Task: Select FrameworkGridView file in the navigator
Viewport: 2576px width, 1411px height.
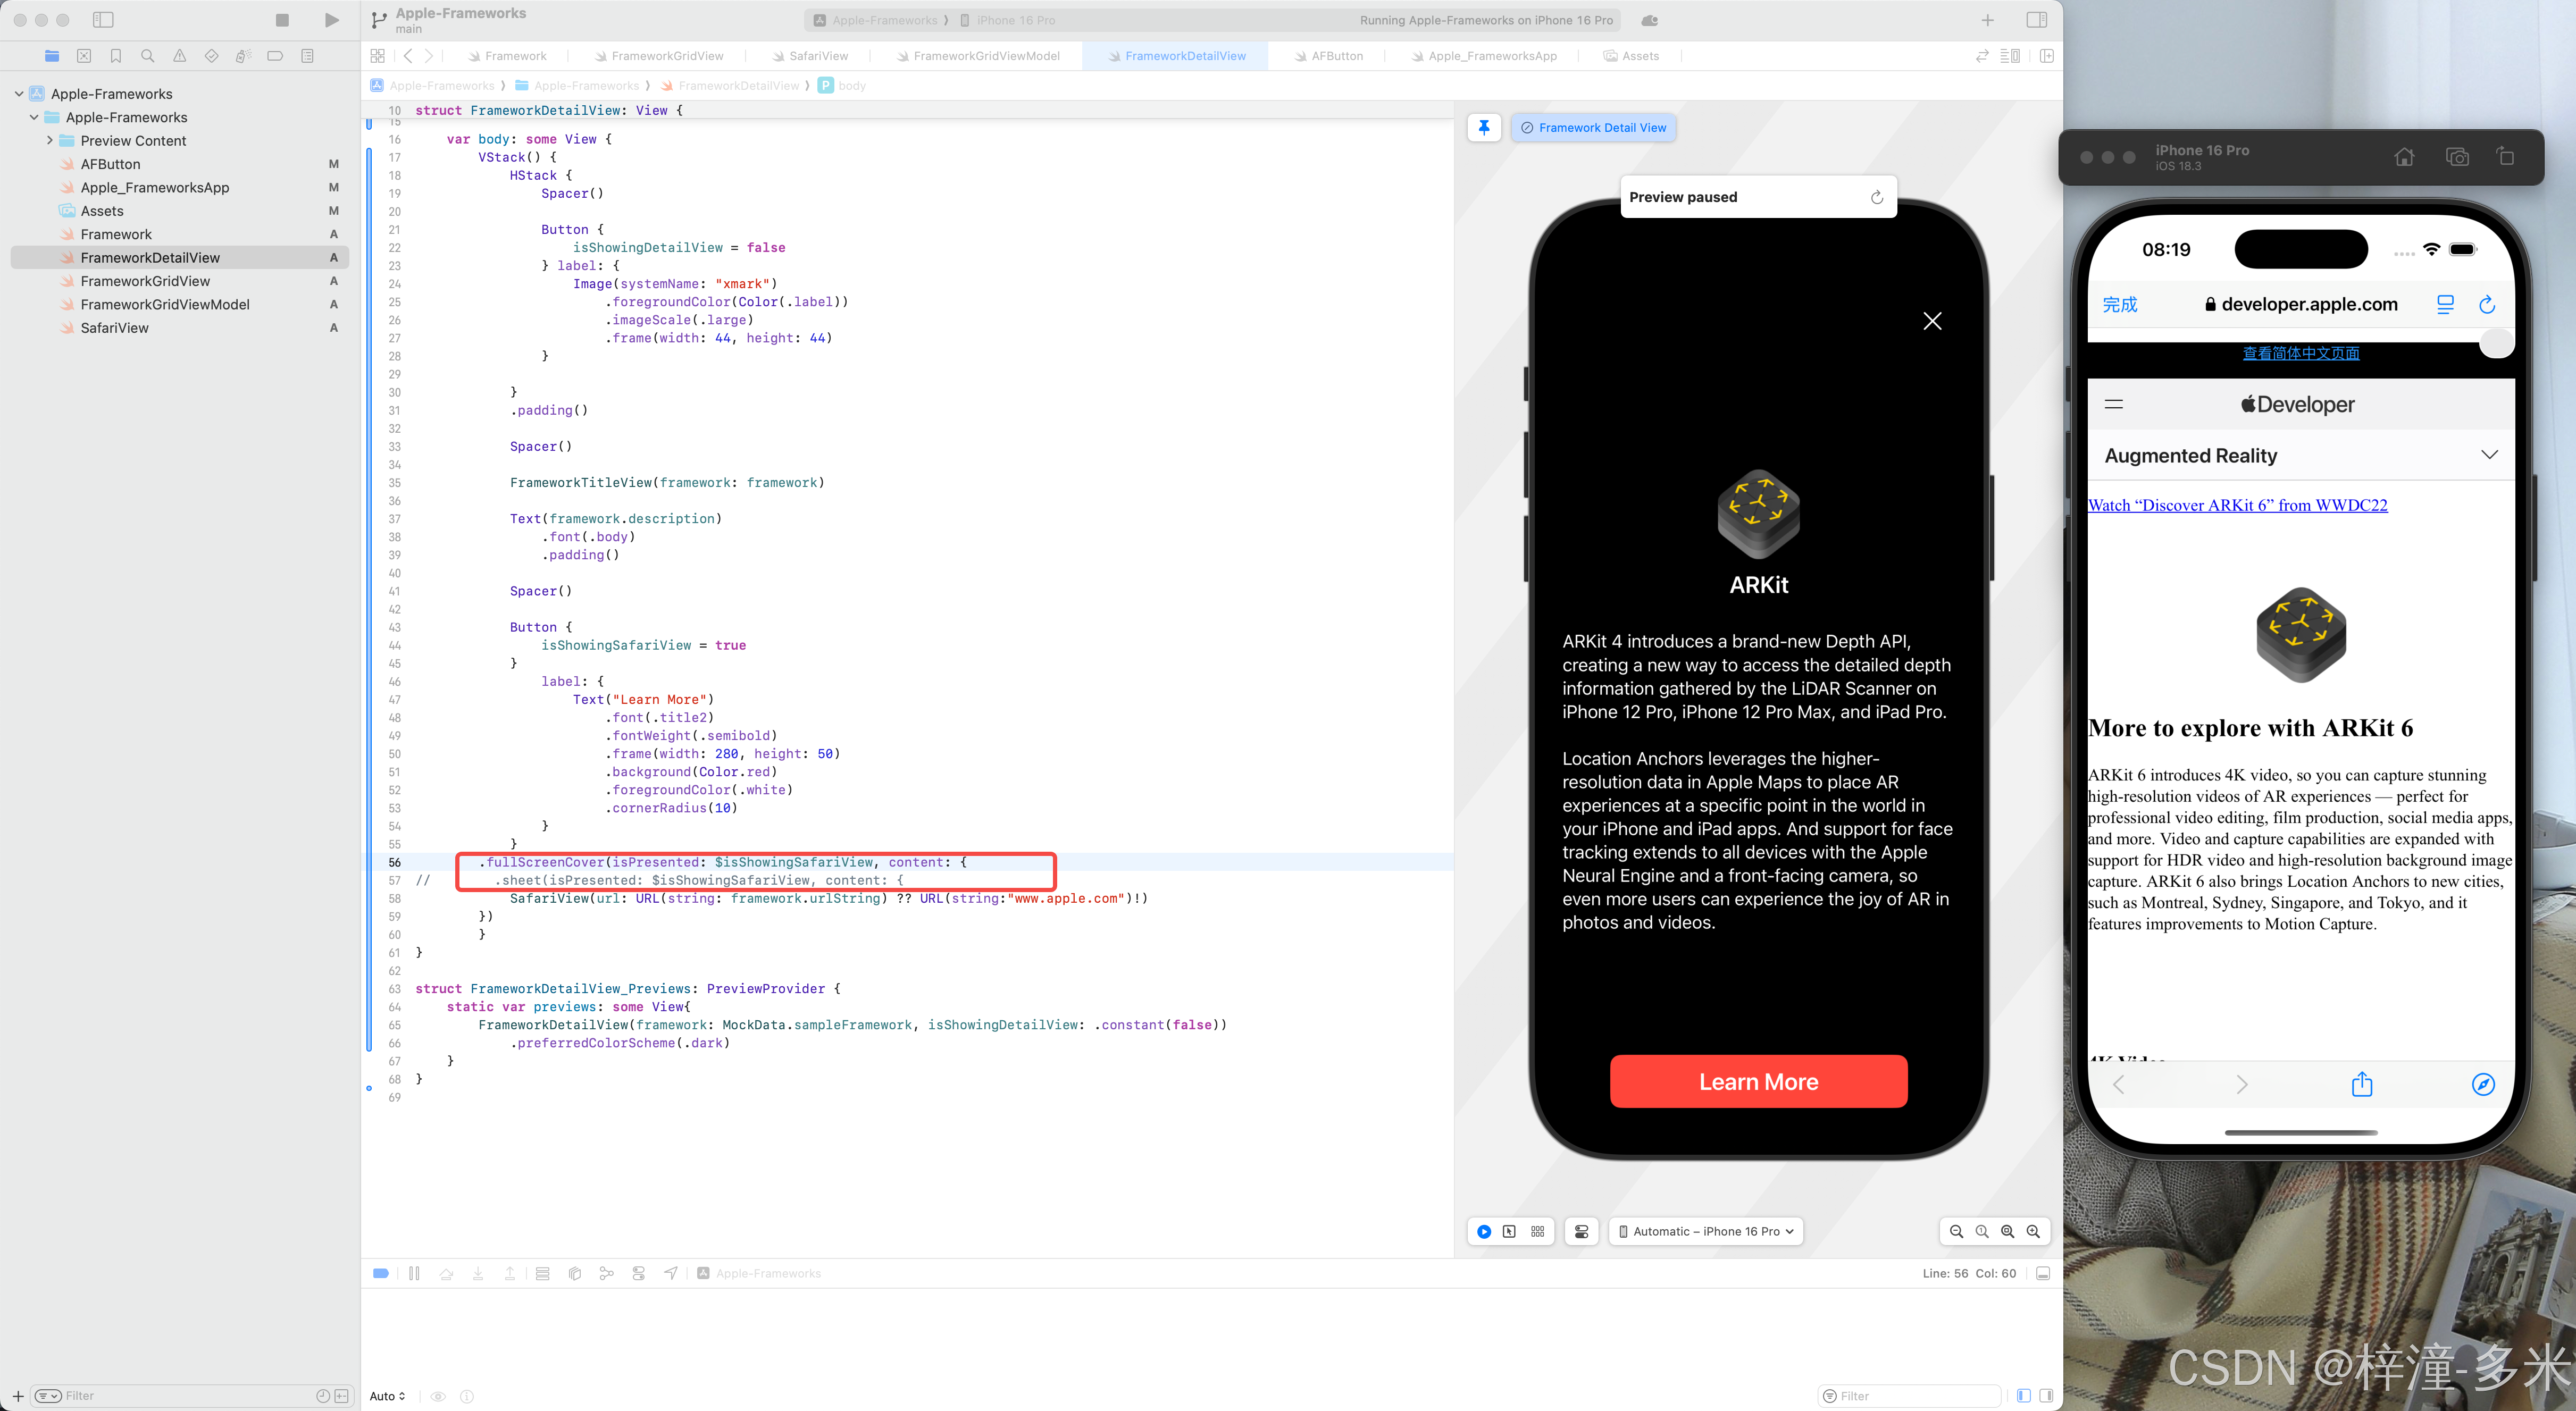Action: [x=145, y=281]
